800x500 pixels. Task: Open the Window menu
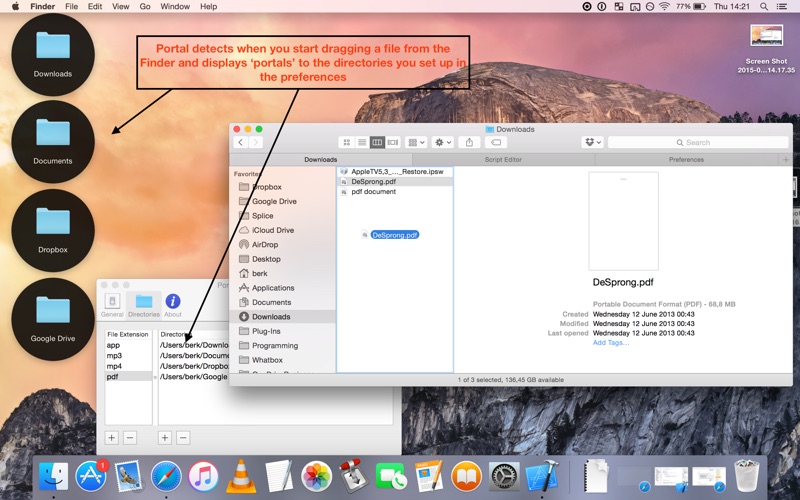(x=175, y=6)
